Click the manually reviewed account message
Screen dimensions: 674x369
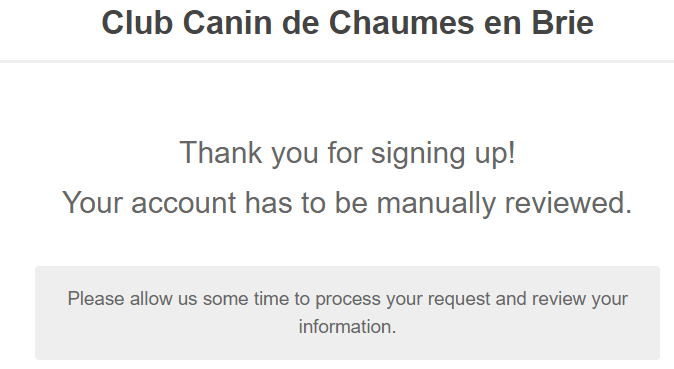click(x=347, y=203)
